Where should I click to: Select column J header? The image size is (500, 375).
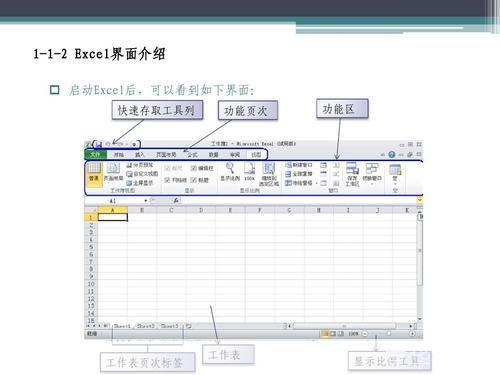click(x=378, y=210)
